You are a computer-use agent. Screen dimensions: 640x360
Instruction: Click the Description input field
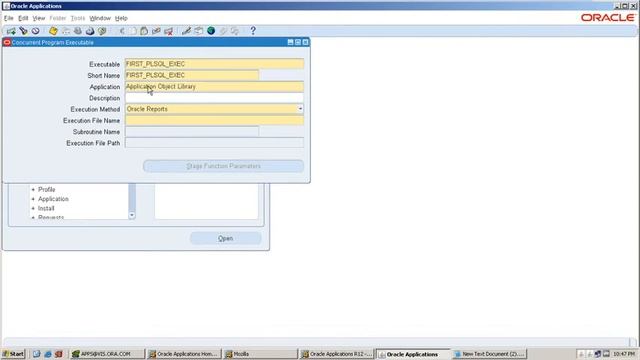(214, 98)
